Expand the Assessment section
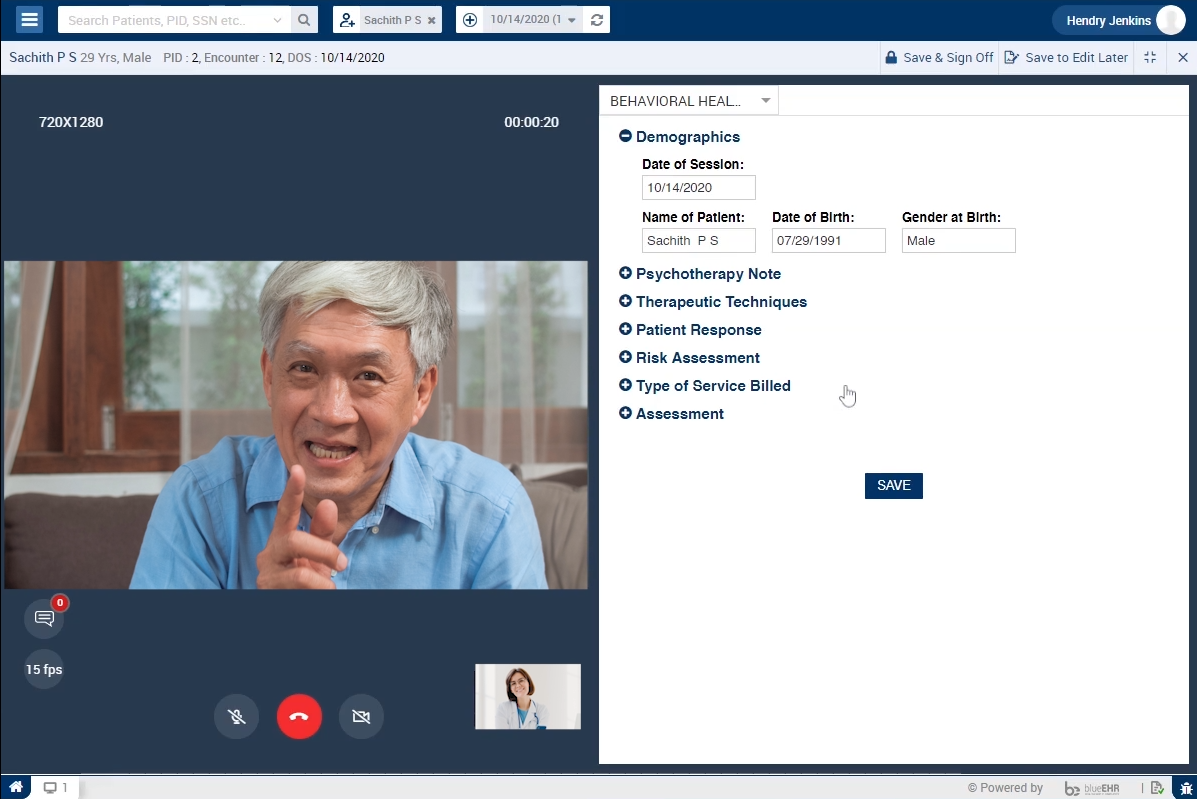Screen dimensions: 1197x799 pos(625,413)
